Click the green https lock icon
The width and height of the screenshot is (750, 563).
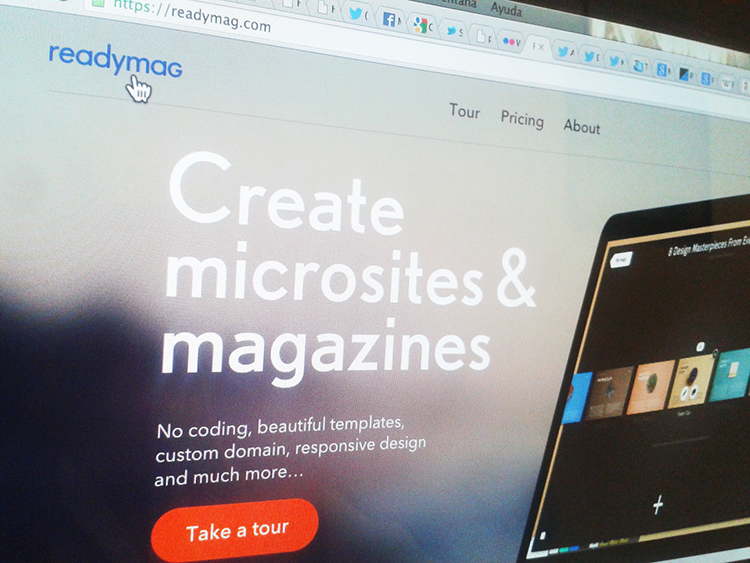[x=98, y=2]
